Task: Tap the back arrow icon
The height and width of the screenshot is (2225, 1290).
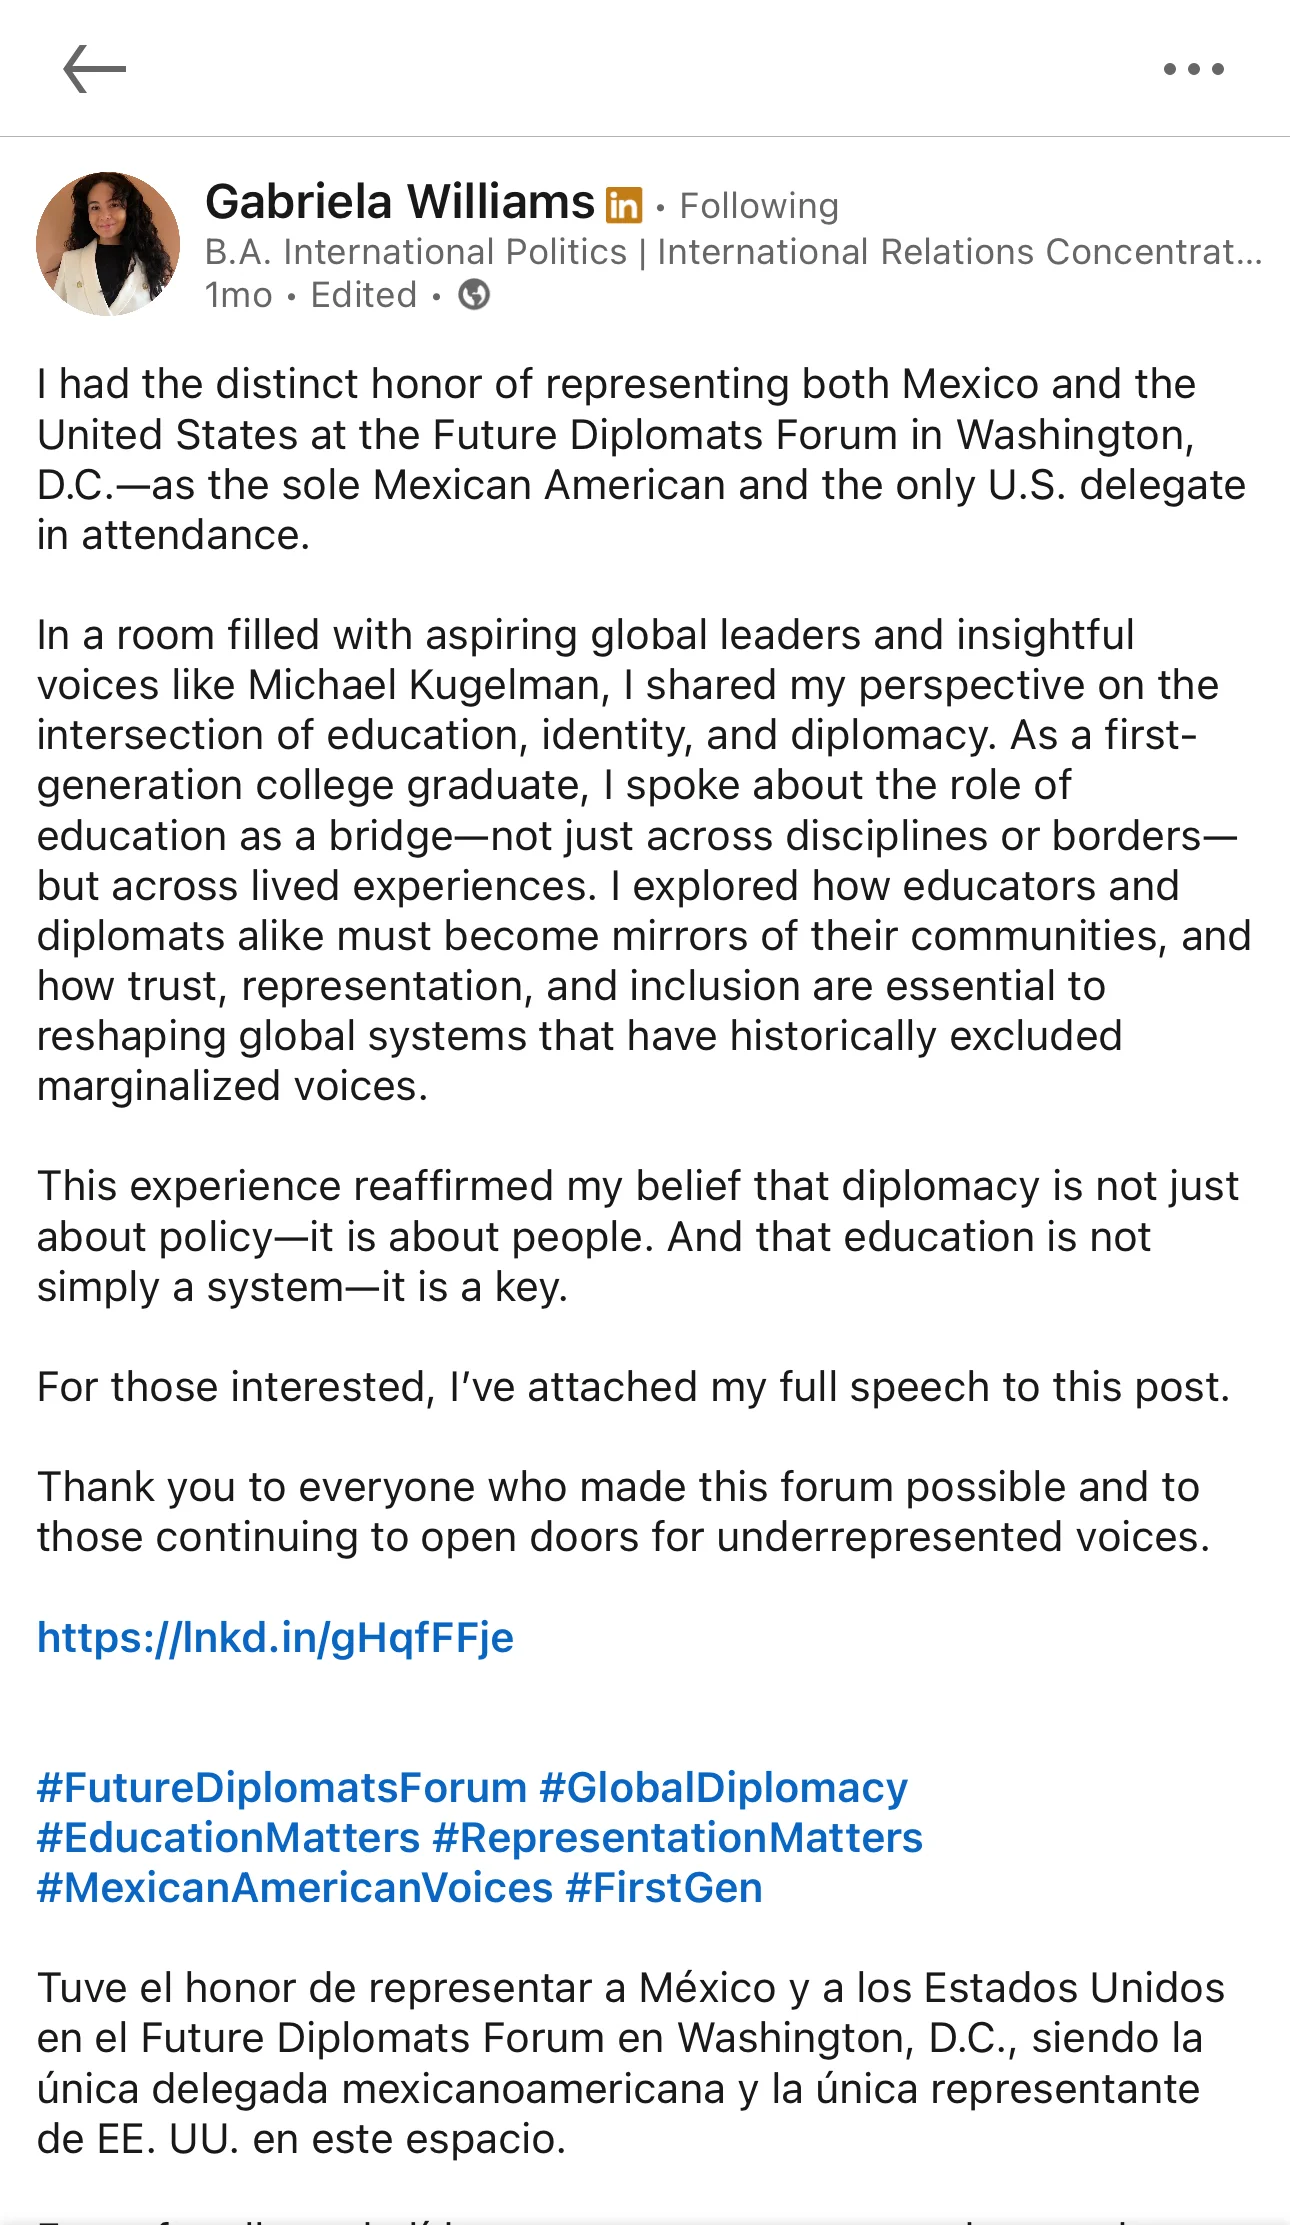Action: (x=94, y=69)
